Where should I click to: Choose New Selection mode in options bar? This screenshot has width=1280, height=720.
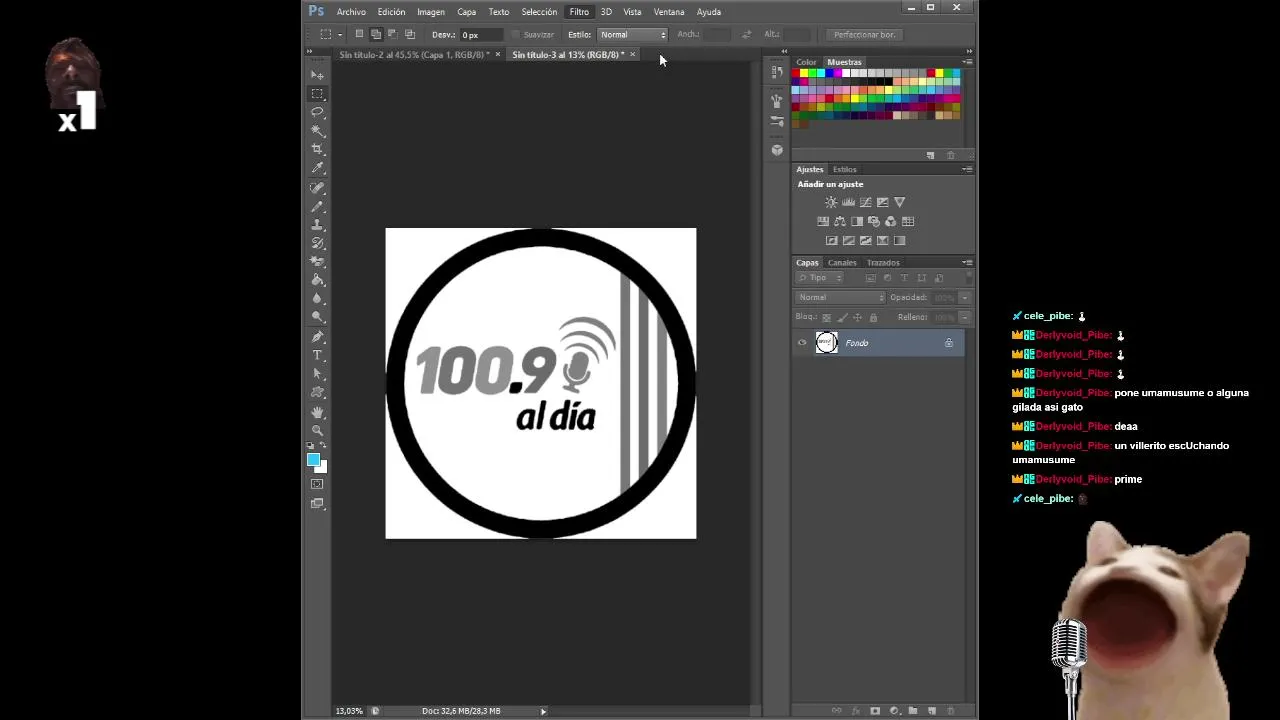click(359, 34)
